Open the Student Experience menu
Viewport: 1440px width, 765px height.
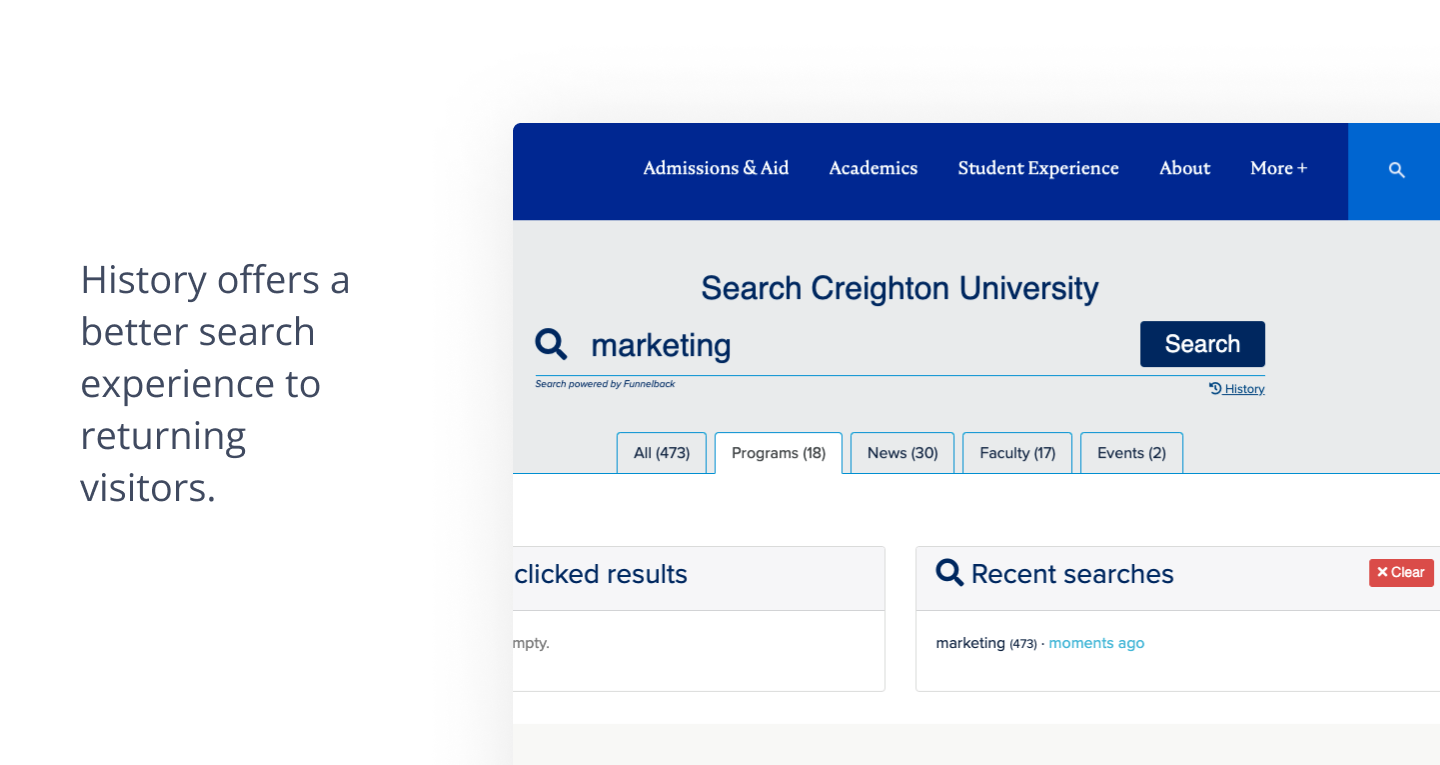1038,168
